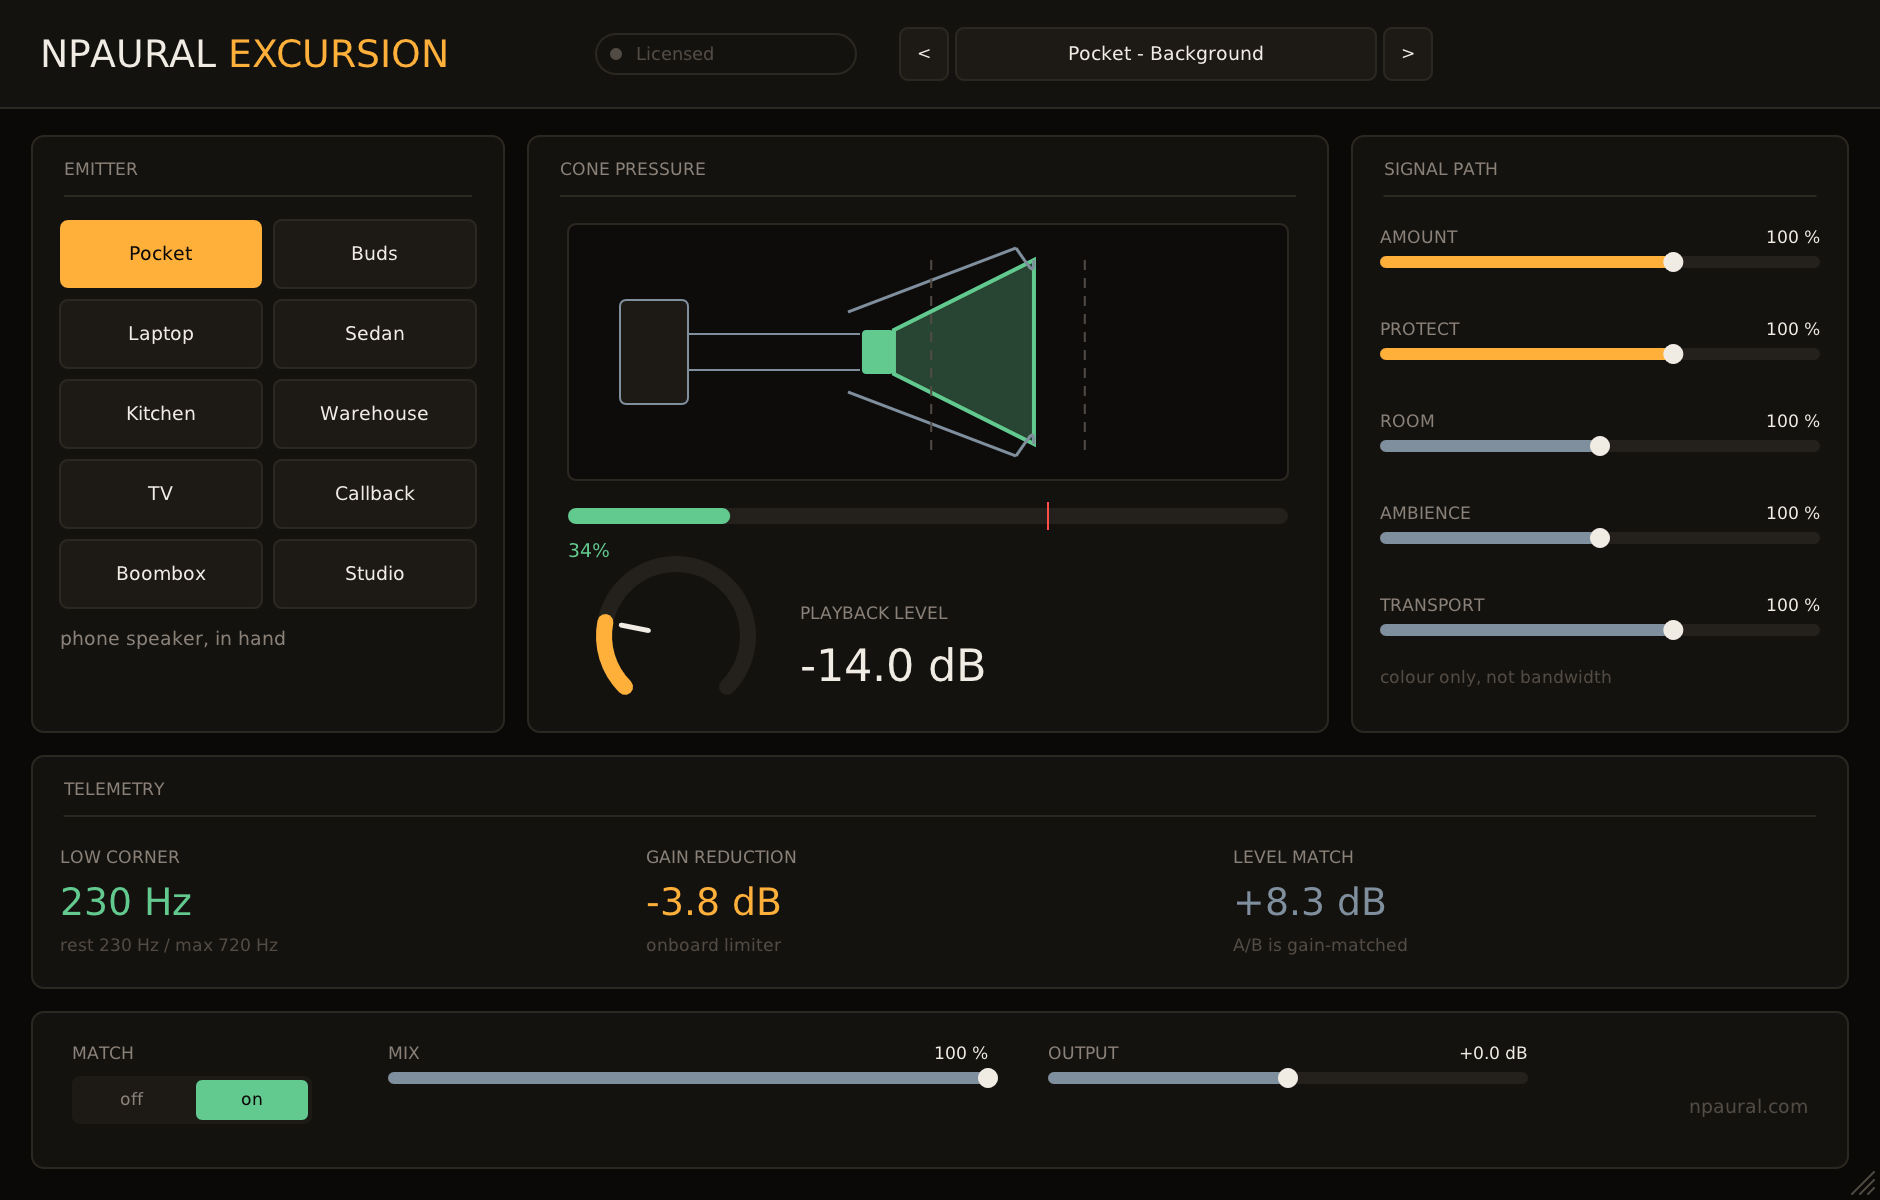Turn Match off
This screenshot has height=1200, width=1880.
[132, 1100]
